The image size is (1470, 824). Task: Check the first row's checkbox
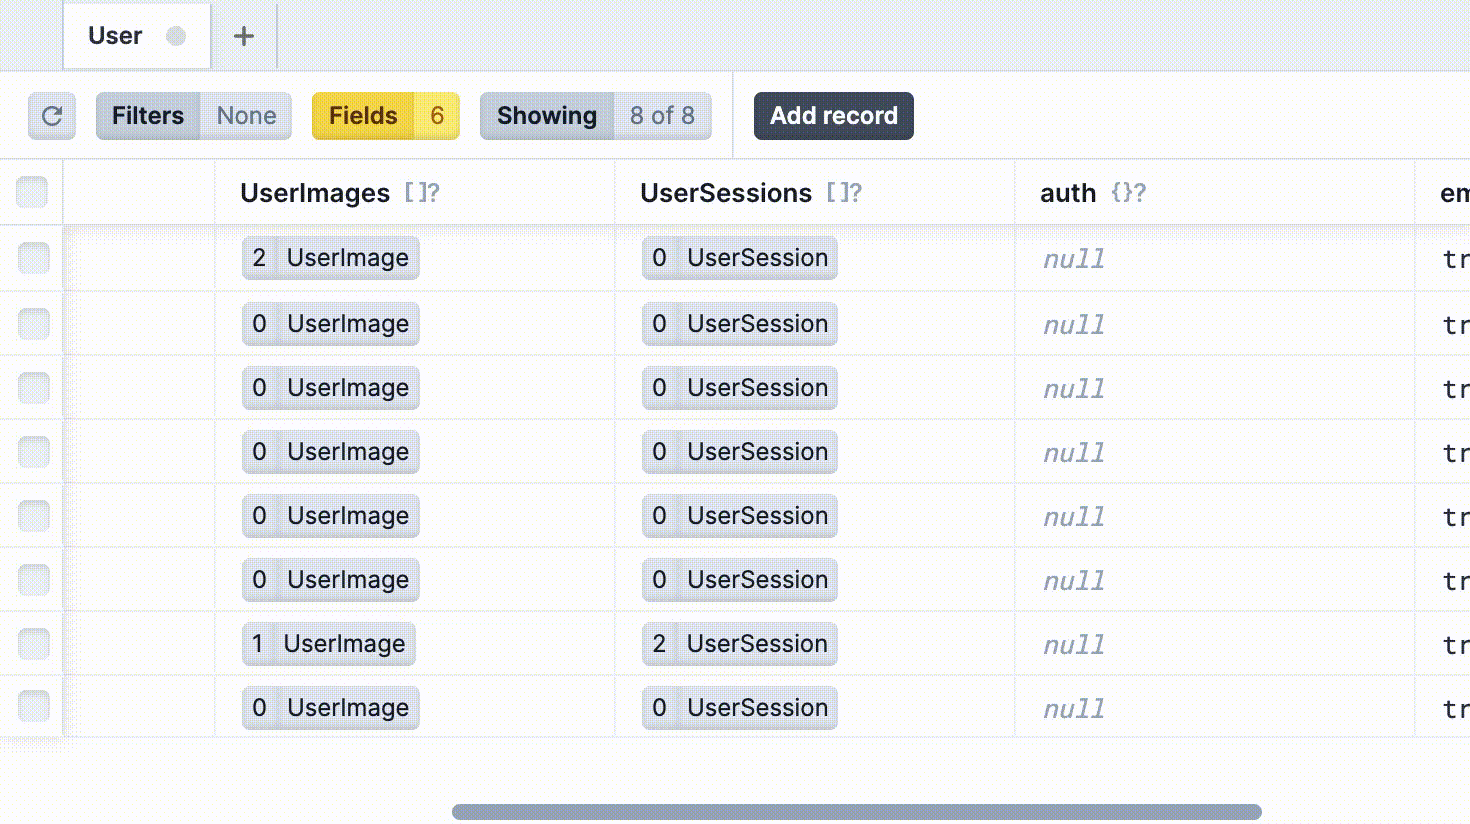point(34,258)
